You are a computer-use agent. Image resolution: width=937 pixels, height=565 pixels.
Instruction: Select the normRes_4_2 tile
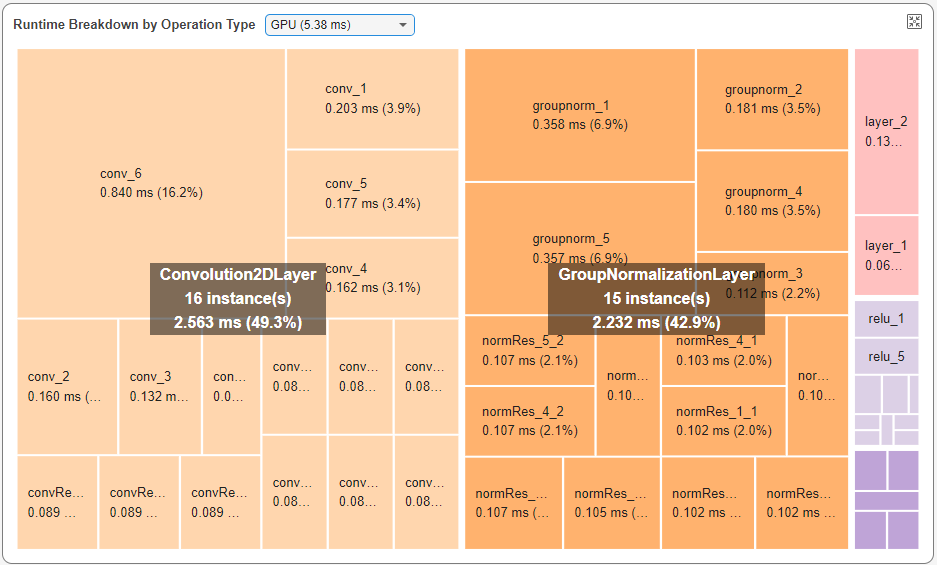tap(529, 420)
